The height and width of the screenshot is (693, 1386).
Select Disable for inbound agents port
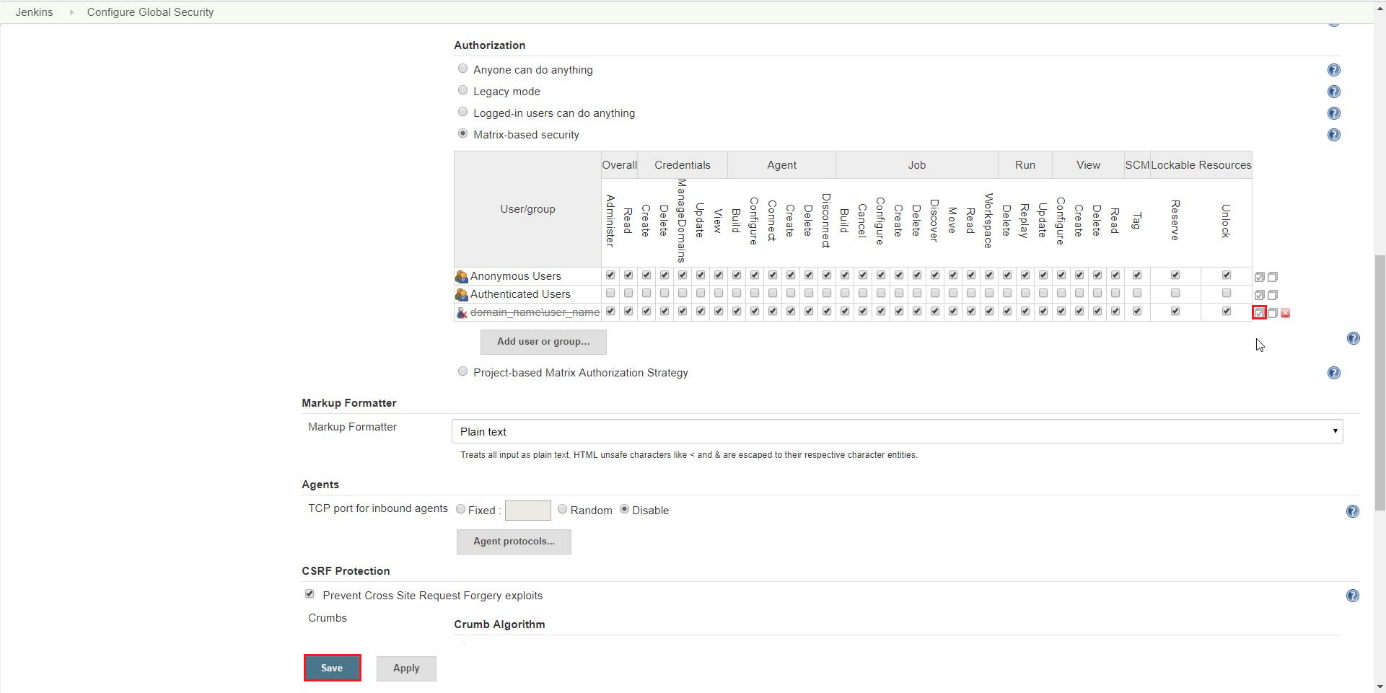pos(625,510)
